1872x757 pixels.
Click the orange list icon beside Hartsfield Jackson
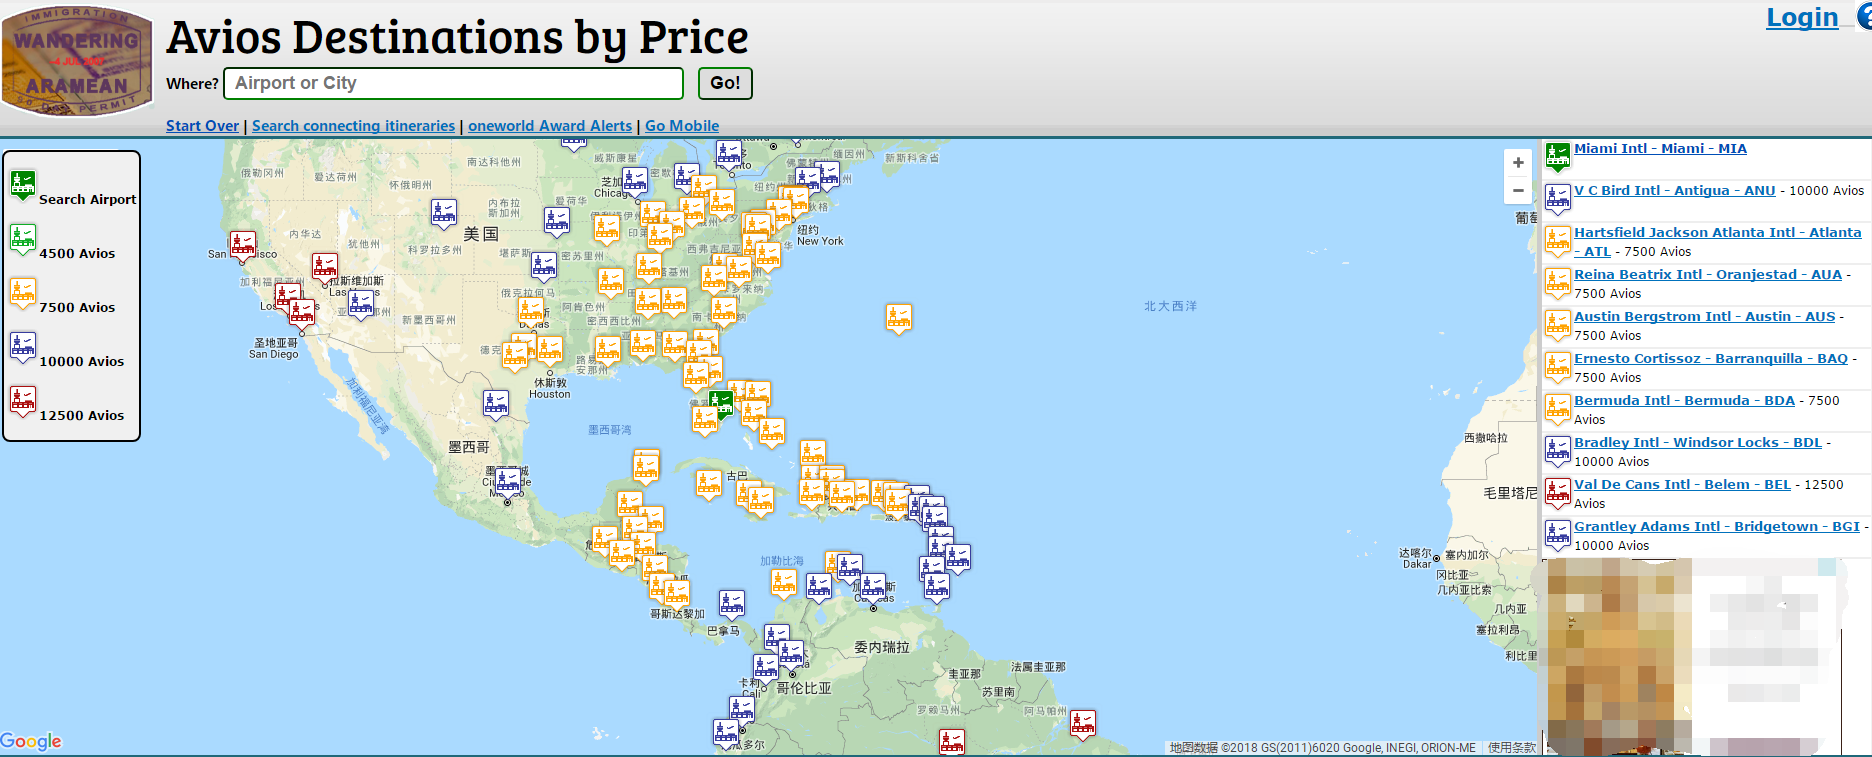(x=1558, y=241)
